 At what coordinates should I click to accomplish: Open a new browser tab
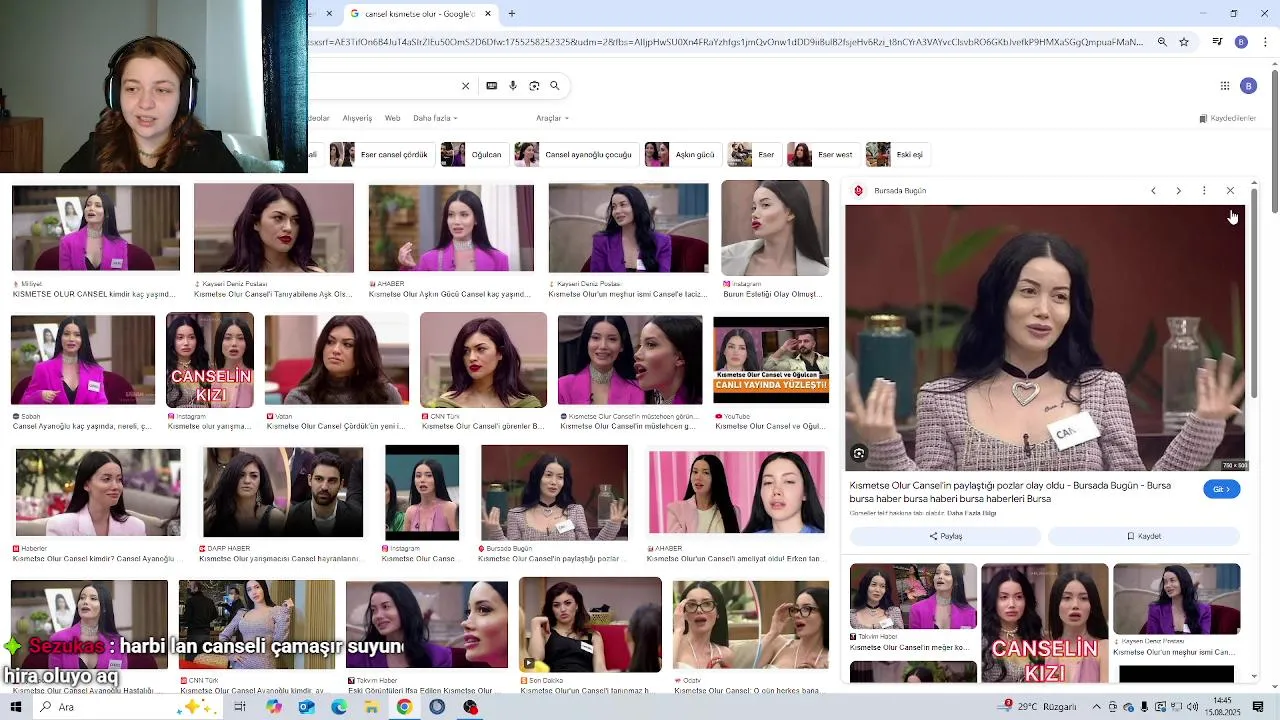(512, 14)
